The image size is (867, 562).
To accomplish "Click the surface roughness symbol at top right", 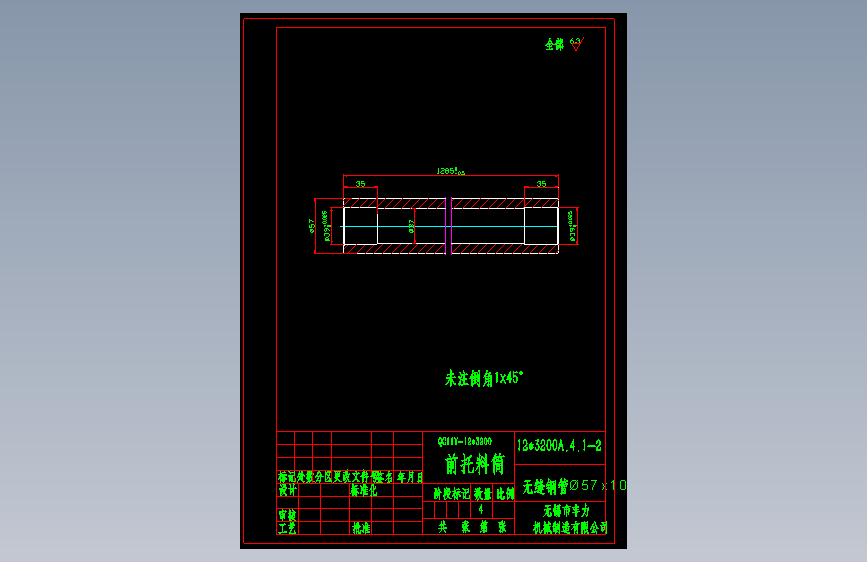I will click(577, 44).
